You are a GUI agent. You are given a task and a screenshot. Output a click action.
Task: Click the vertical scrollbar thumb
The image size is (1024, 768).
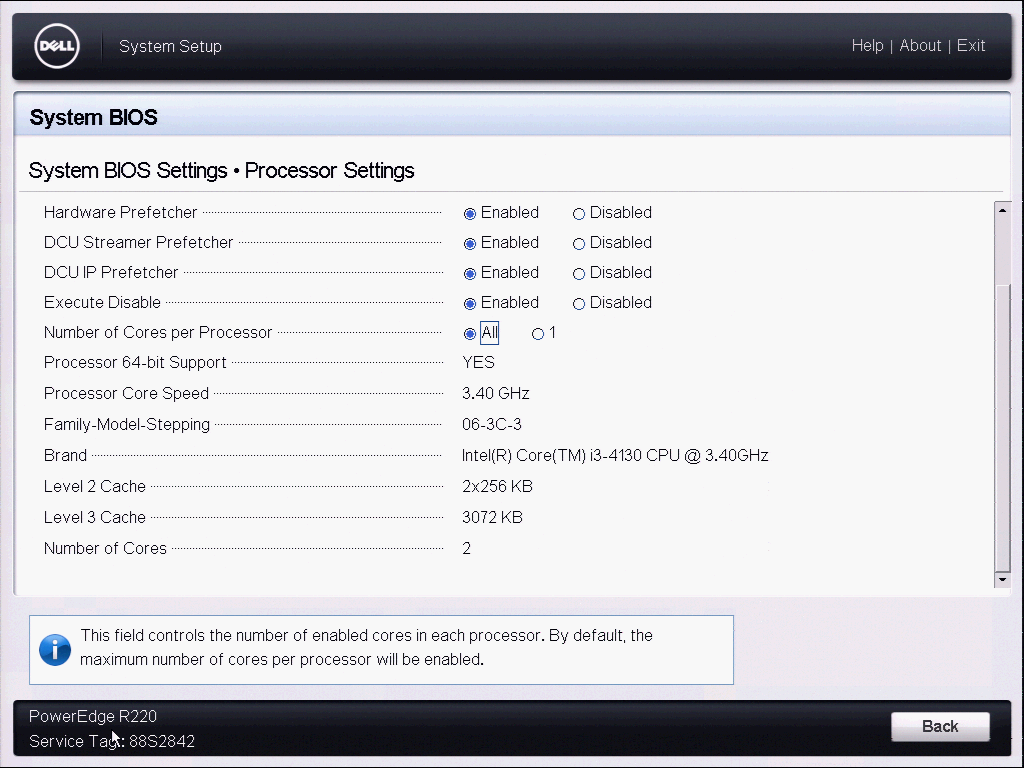[1002, 428]
